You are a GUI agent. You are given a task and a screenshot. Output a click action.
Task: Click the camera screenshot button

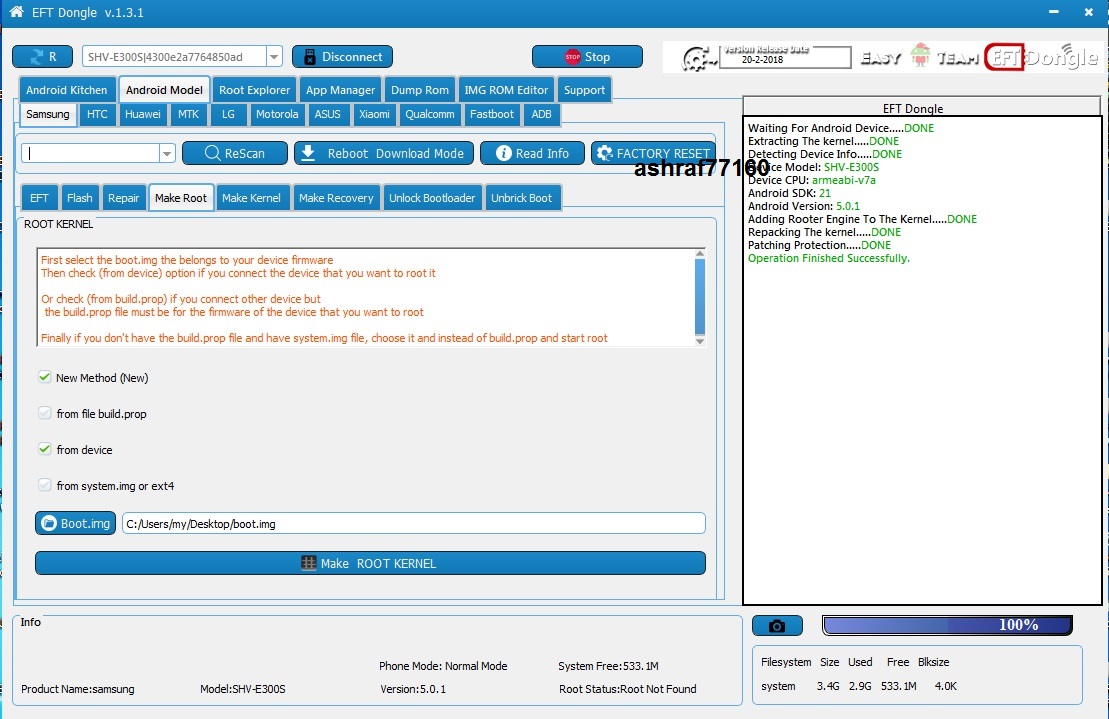[x=777, y=626]
